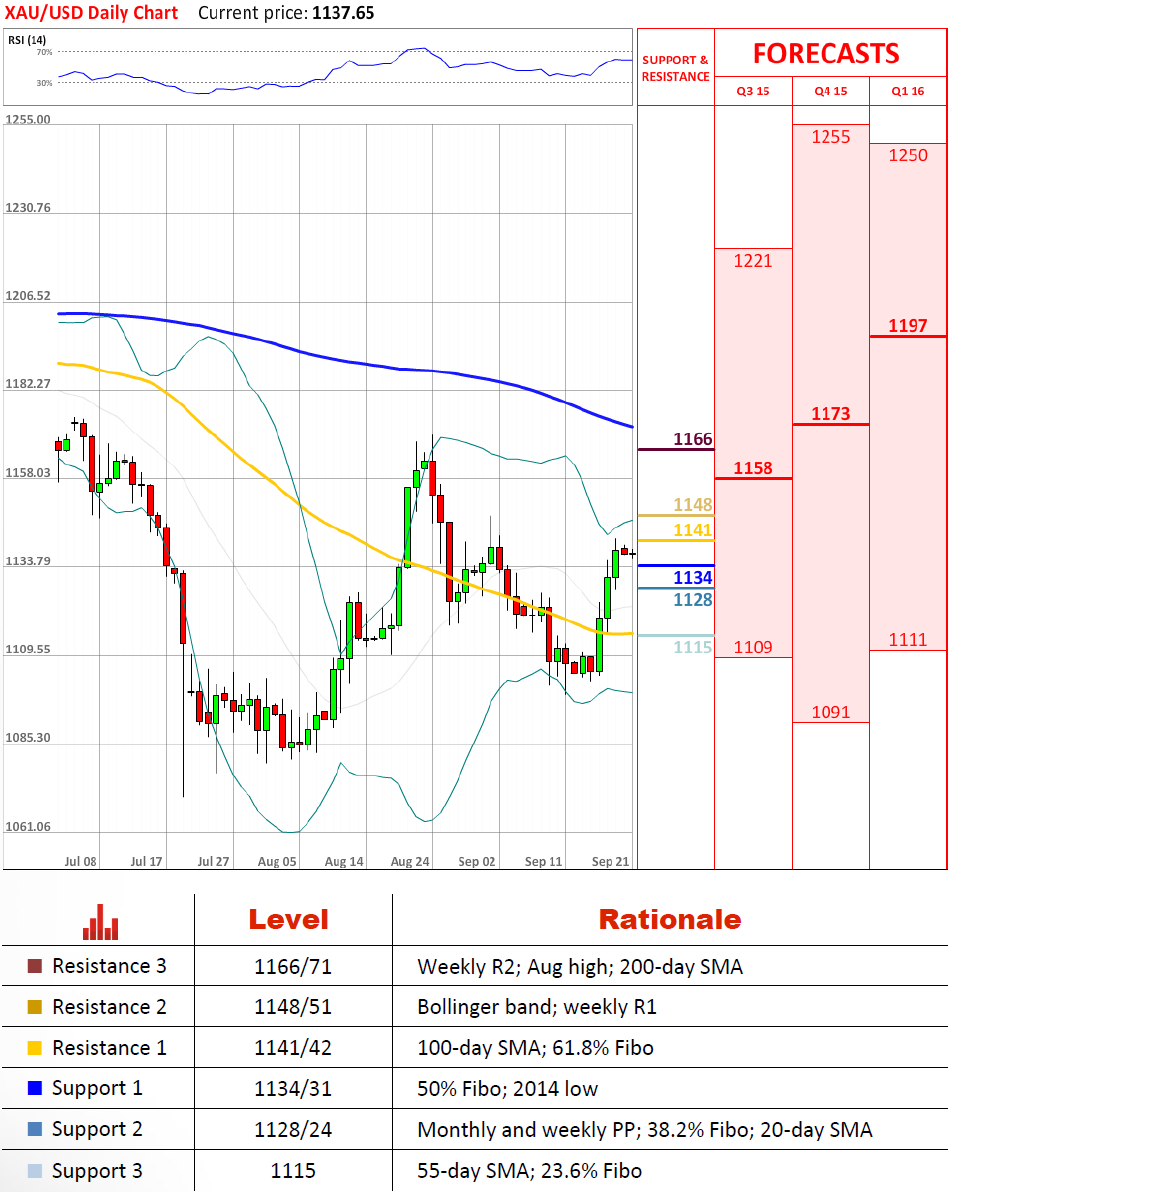Click the 1148 resistance level marker
The height and width of the screenshot is (1192, 1152).
(693, 505)
